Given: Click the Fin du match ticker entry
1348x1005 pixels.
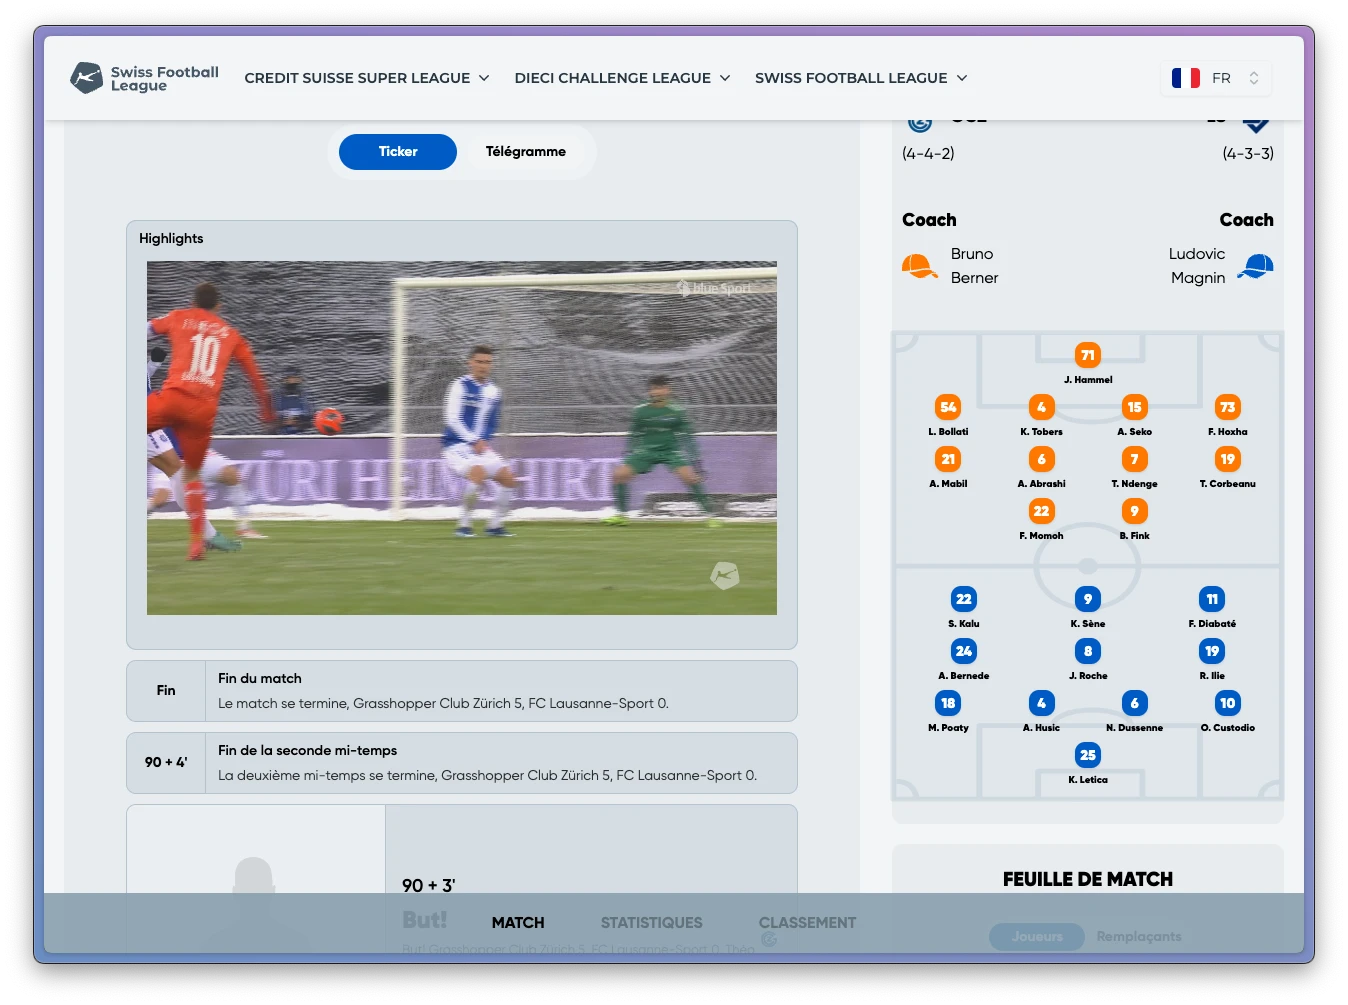Looking at the screenshot, I should 462,691.
